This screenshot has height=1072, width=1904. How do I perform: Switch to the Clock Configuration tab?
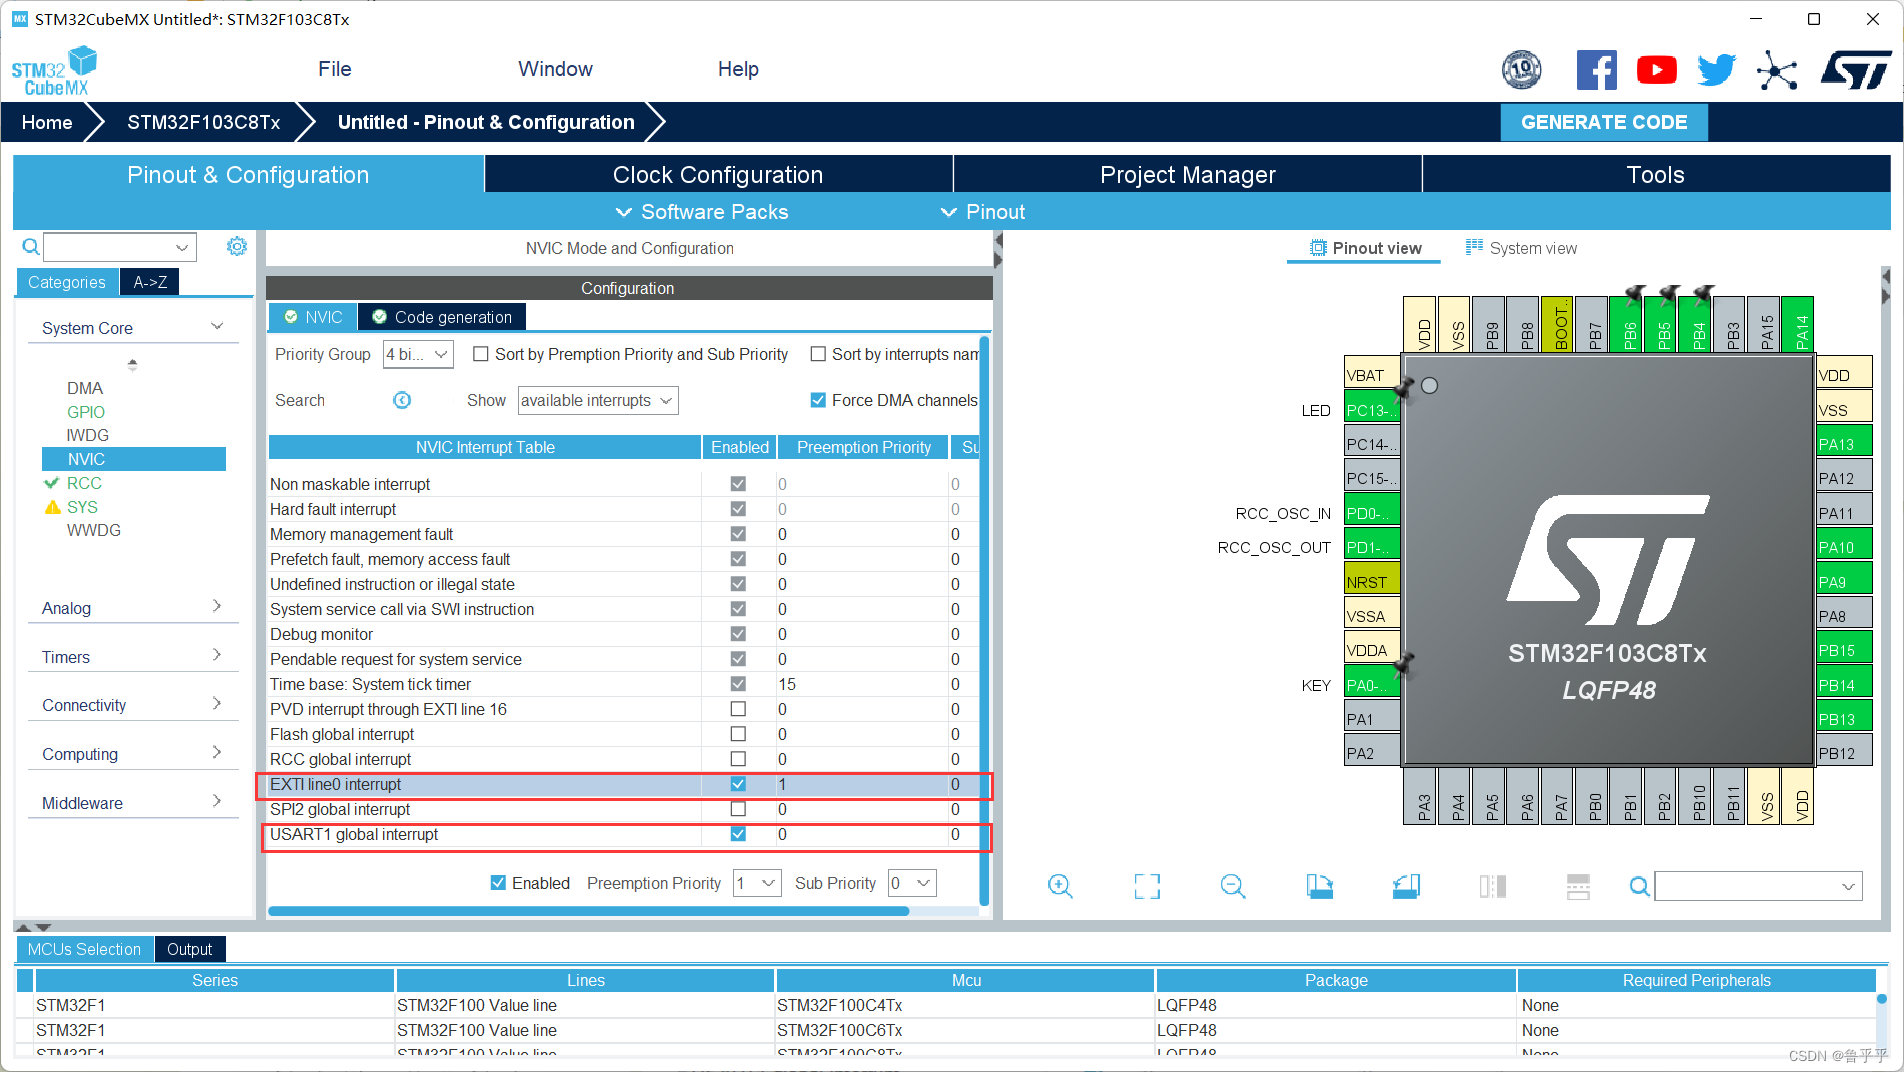click(x=718, y=174)
